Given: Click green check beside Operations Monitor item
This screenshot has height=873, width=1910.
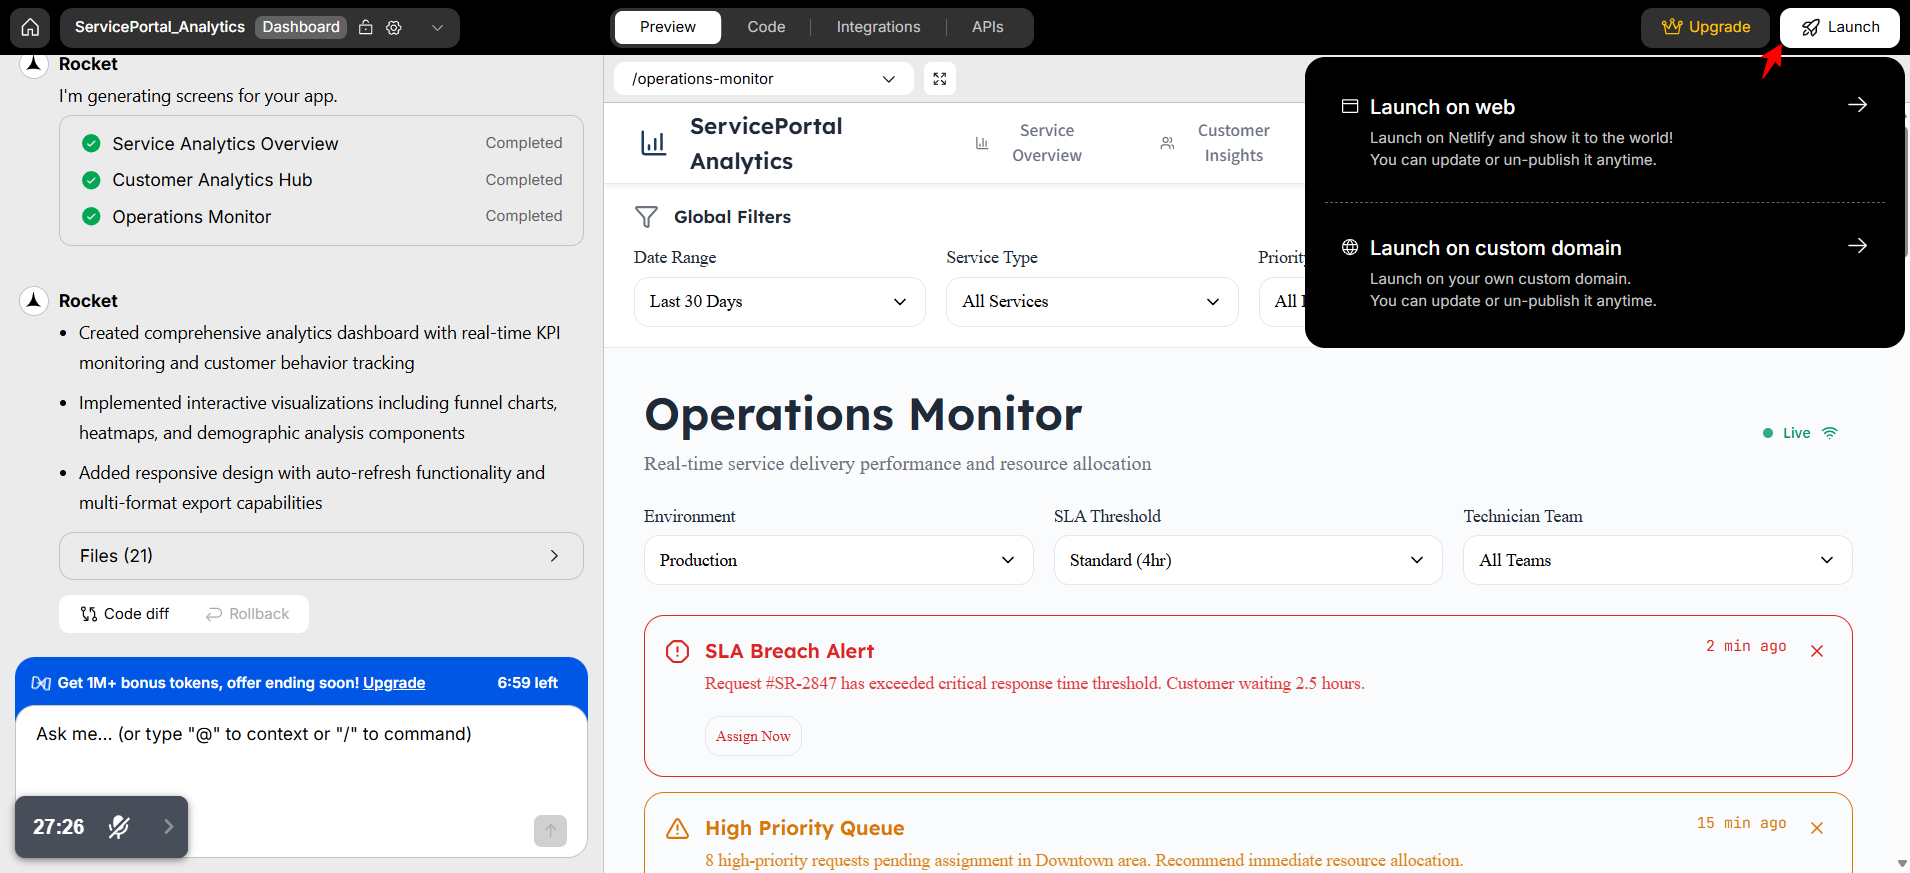Looking at the screenshot, I should [x=91, y=216].
